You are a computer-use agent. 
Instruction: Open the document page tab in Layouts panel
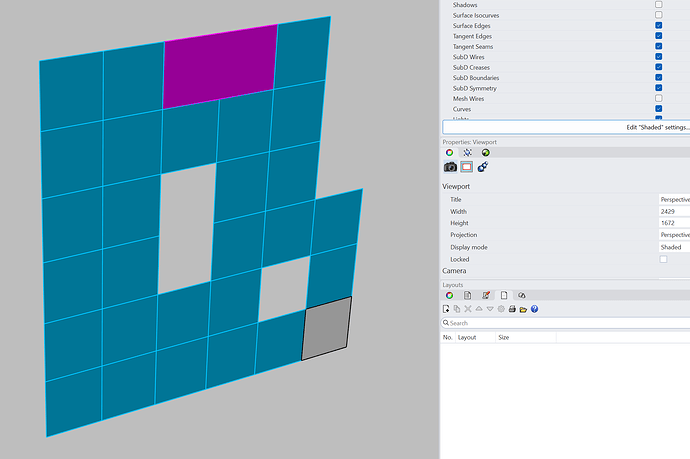tap(467, 295)
